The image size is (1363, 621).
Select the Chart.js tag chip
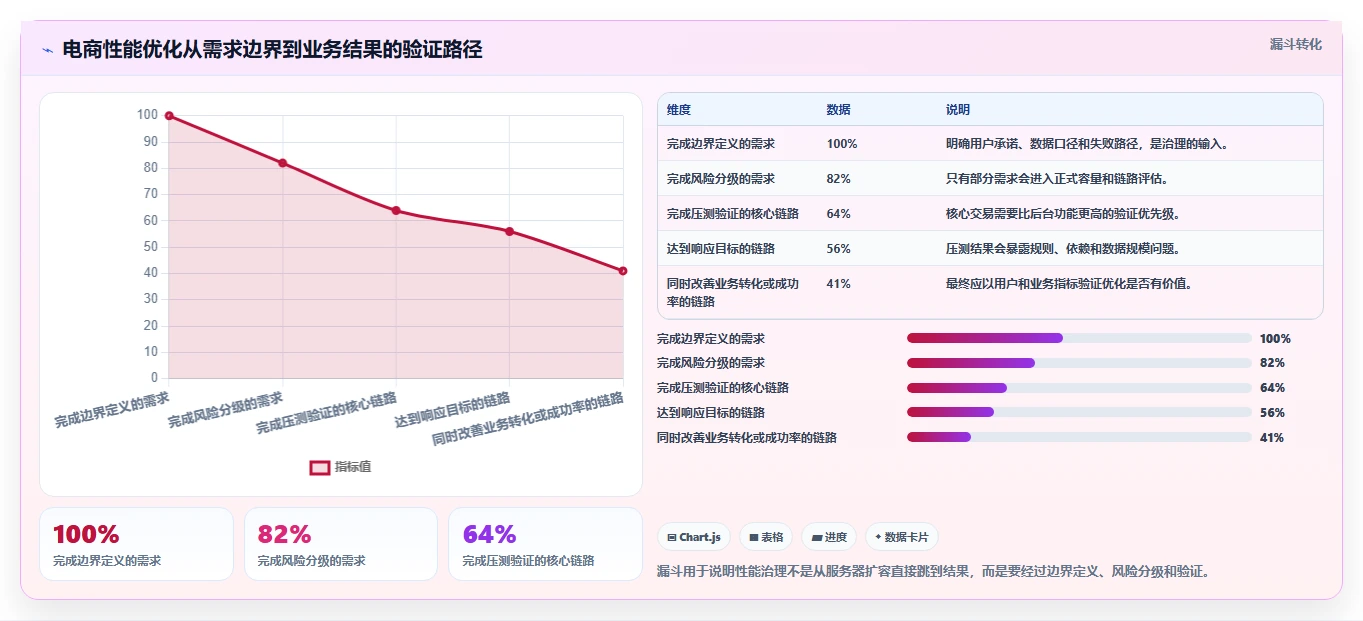click(694, 537)
